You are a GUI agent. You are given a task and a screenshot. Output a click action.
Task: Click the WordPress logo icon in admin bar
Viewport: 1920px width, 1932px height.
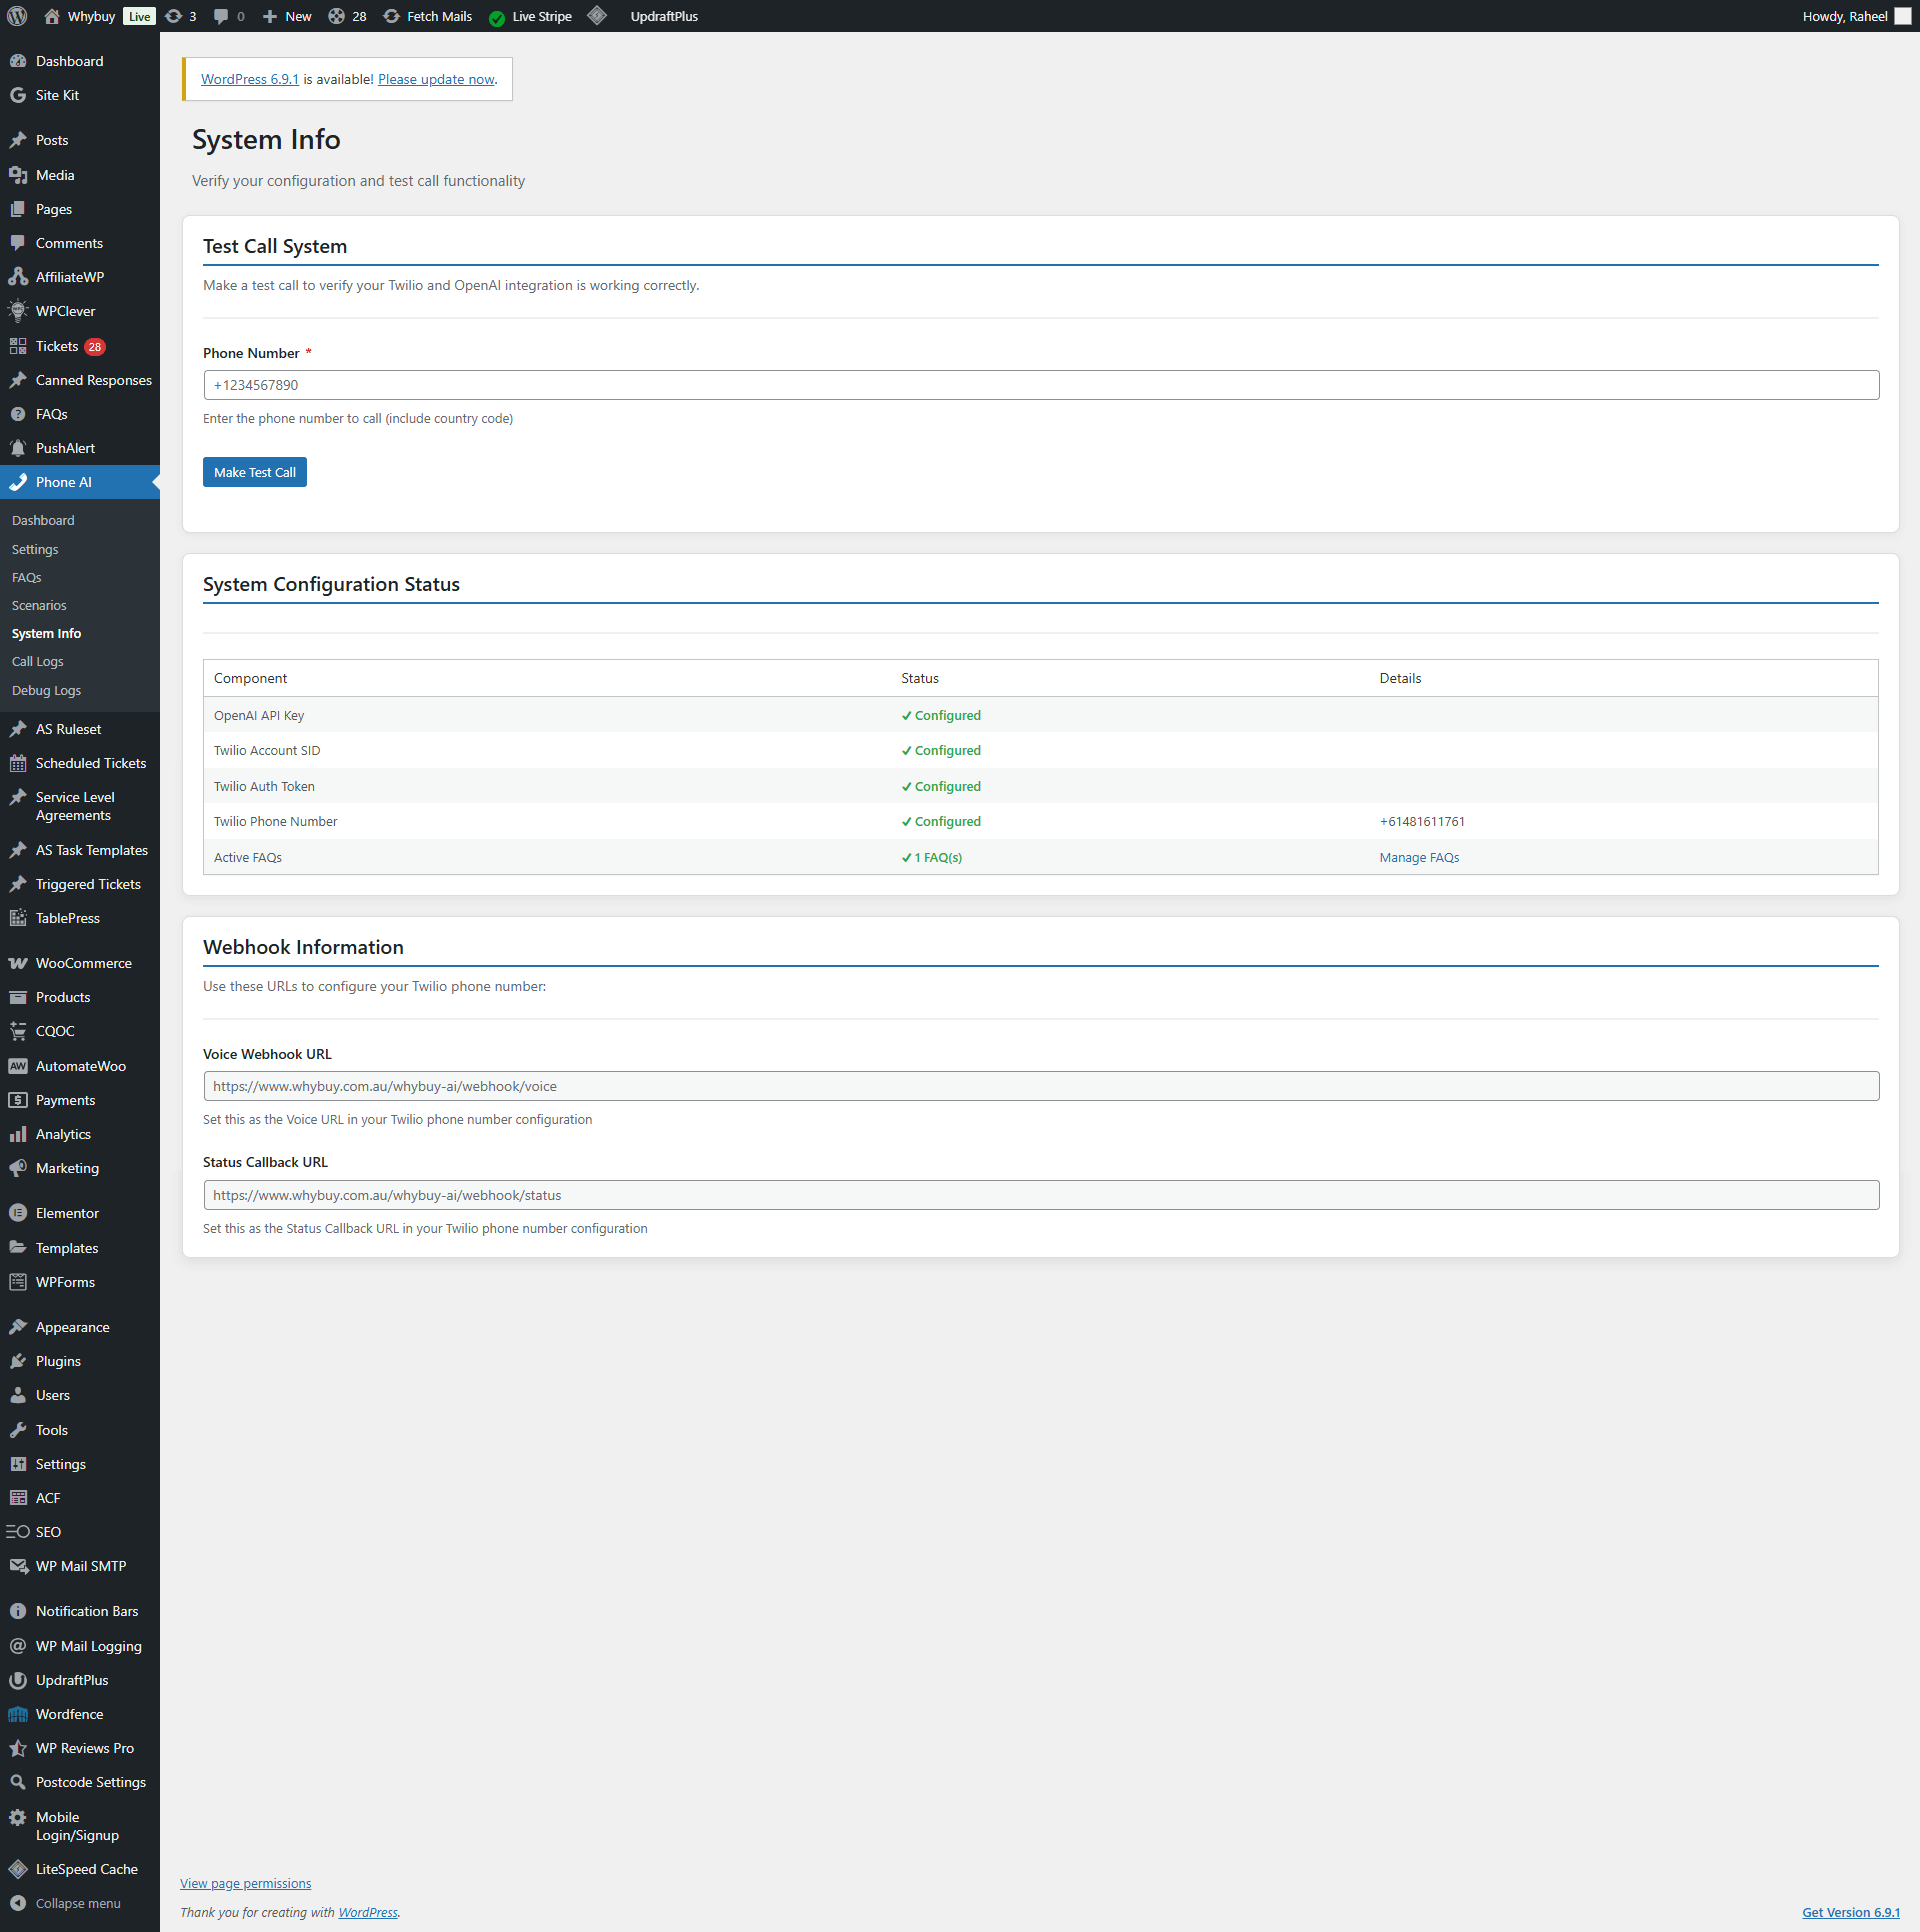(x=17, y=16)
